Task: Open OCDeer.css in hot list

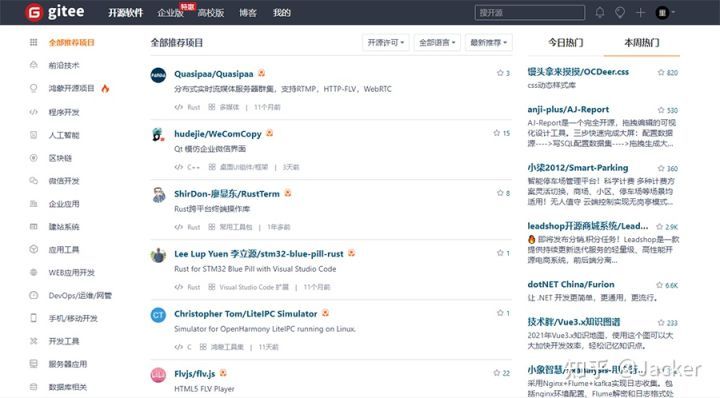Action: point(578,72)
